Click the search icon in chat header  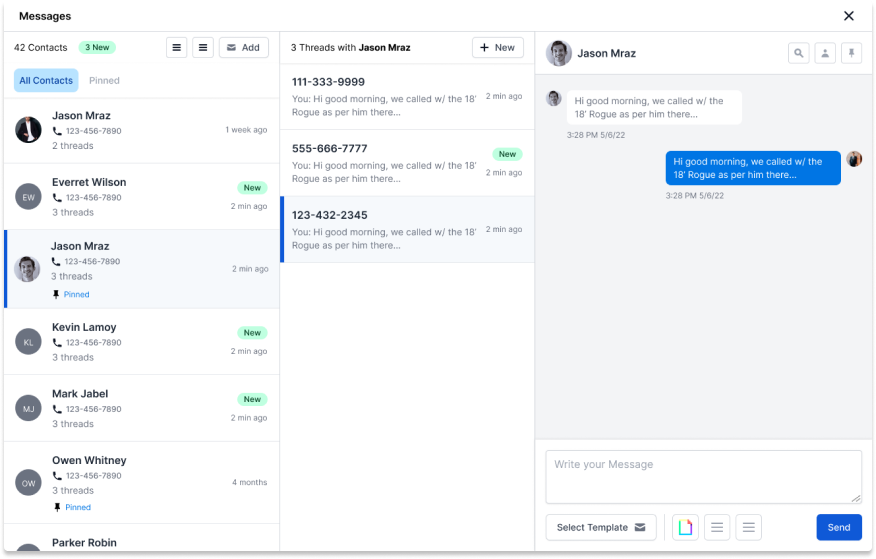click(x=798, y=53)
